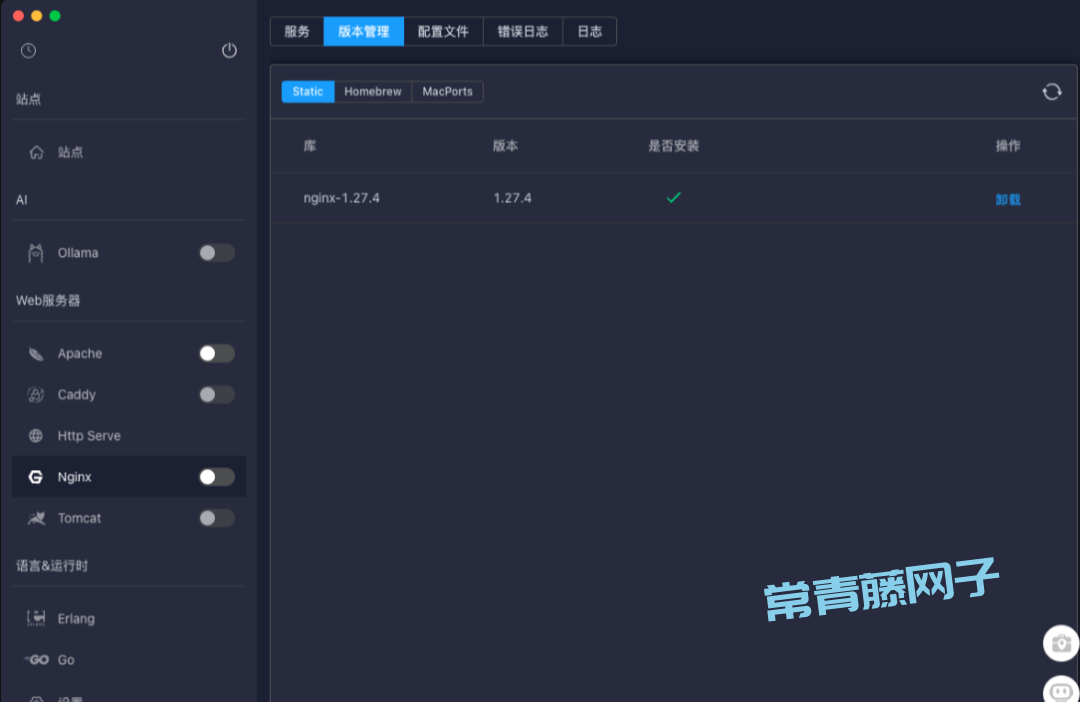Click 卸载 to uninstall nginx-1.27.4
Screen dimensions: 1080x702
pyautogui.click(x=1008, y=198)
